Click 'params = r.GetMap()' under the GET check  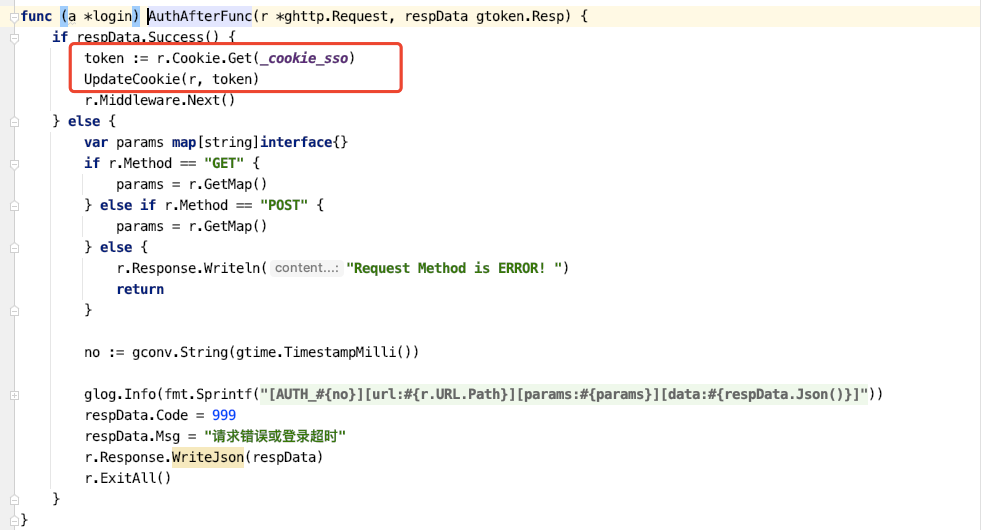(x=191, y=184)
